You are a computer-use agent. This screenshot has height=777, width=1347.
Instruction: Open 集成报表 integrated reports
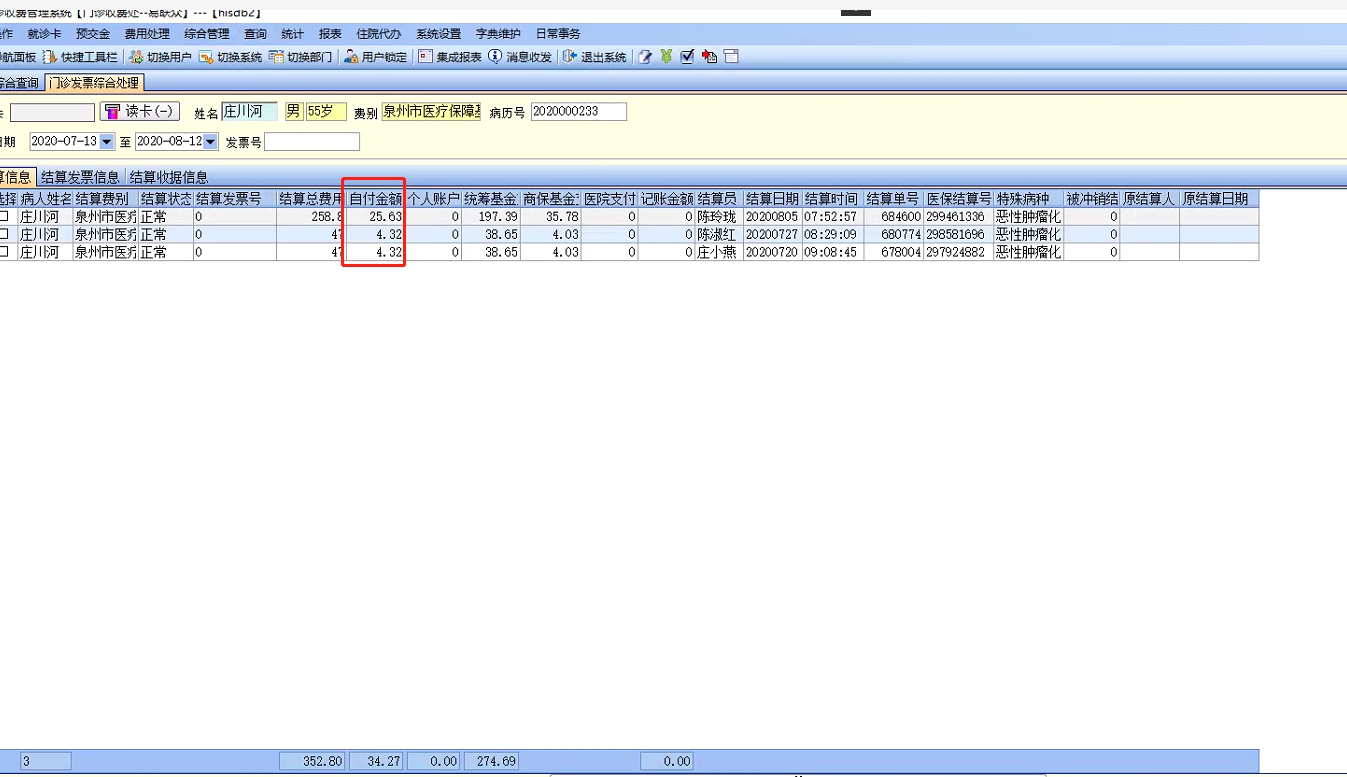coord(450,57)
